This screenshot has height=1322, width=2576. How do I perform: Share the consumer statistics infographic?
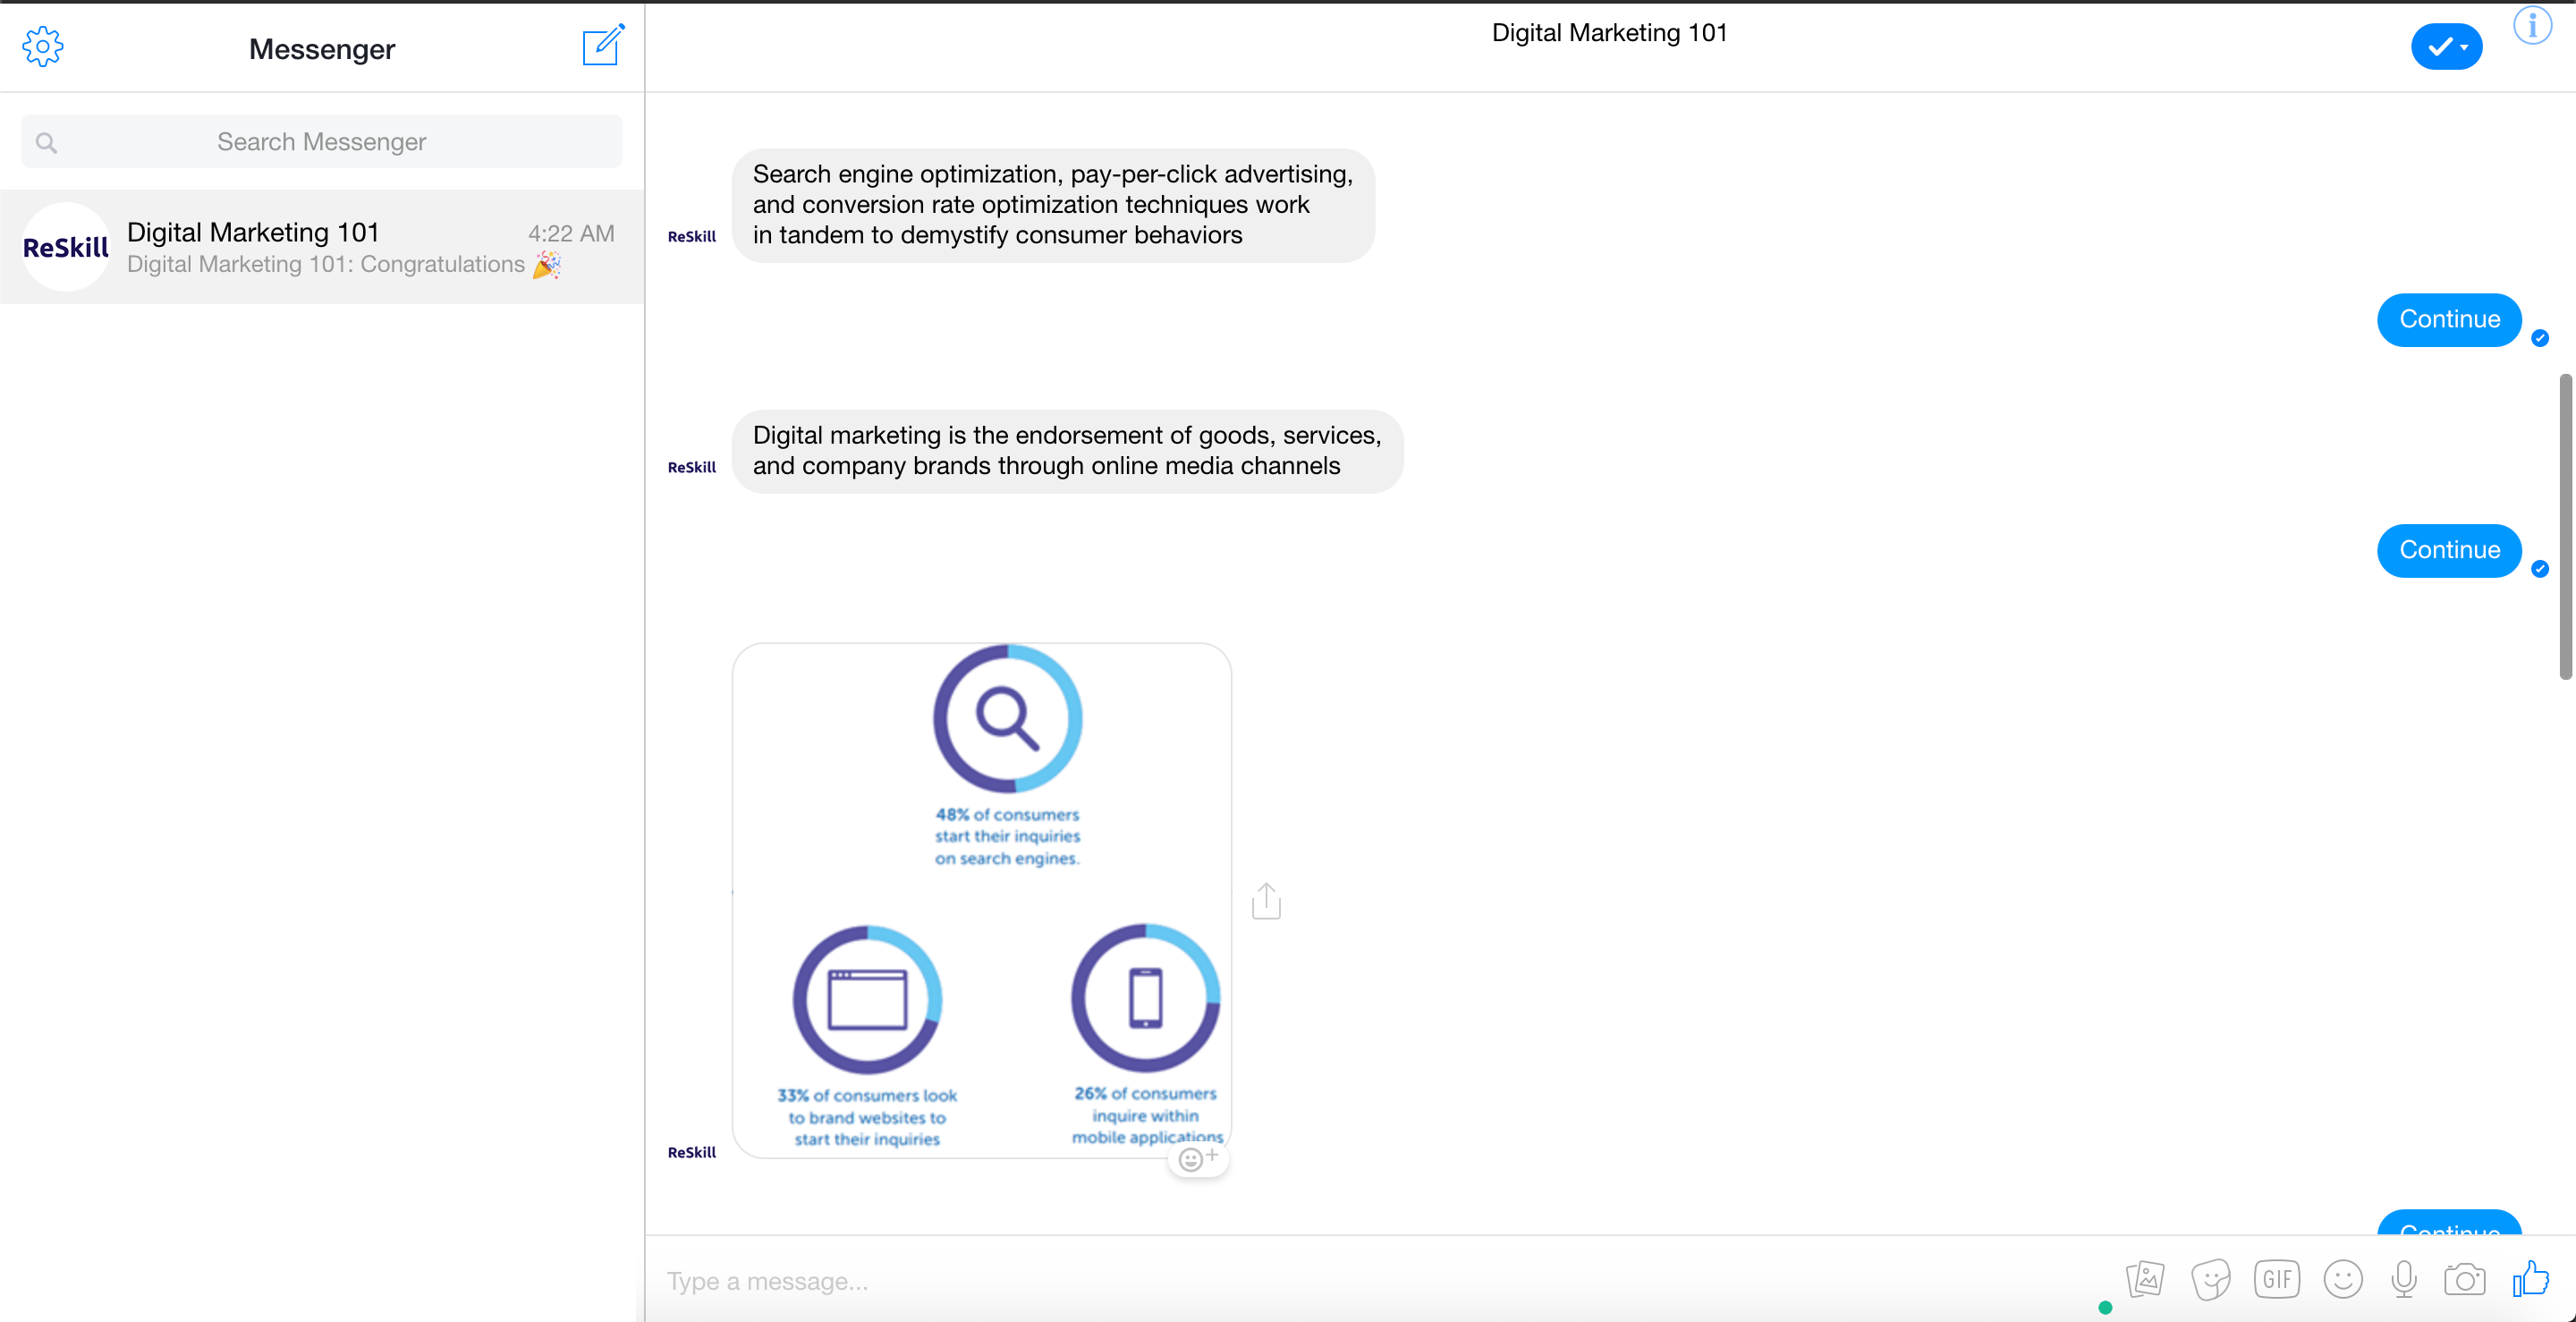tap(1266, 901)
